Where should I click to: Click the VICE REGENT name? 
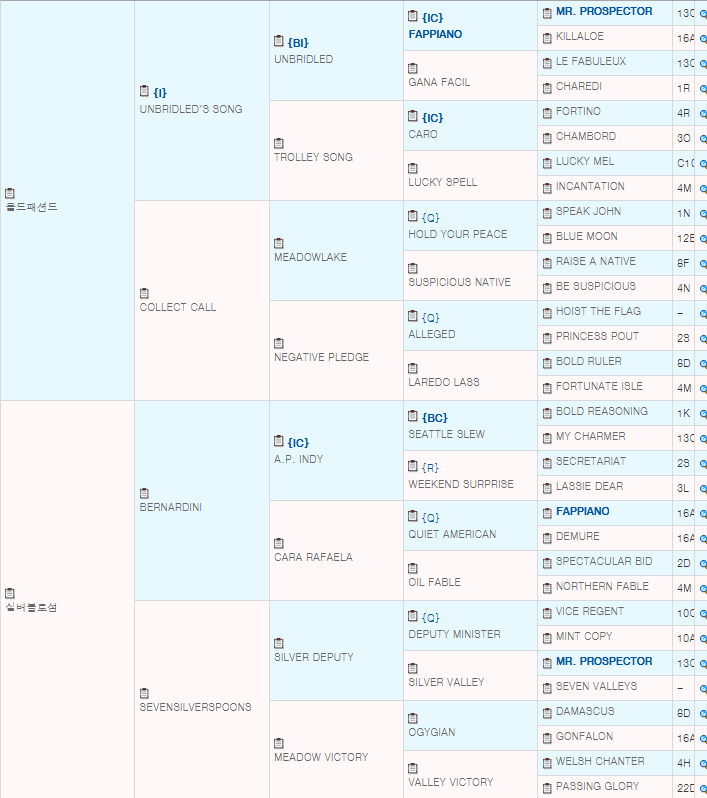[589, 611]
